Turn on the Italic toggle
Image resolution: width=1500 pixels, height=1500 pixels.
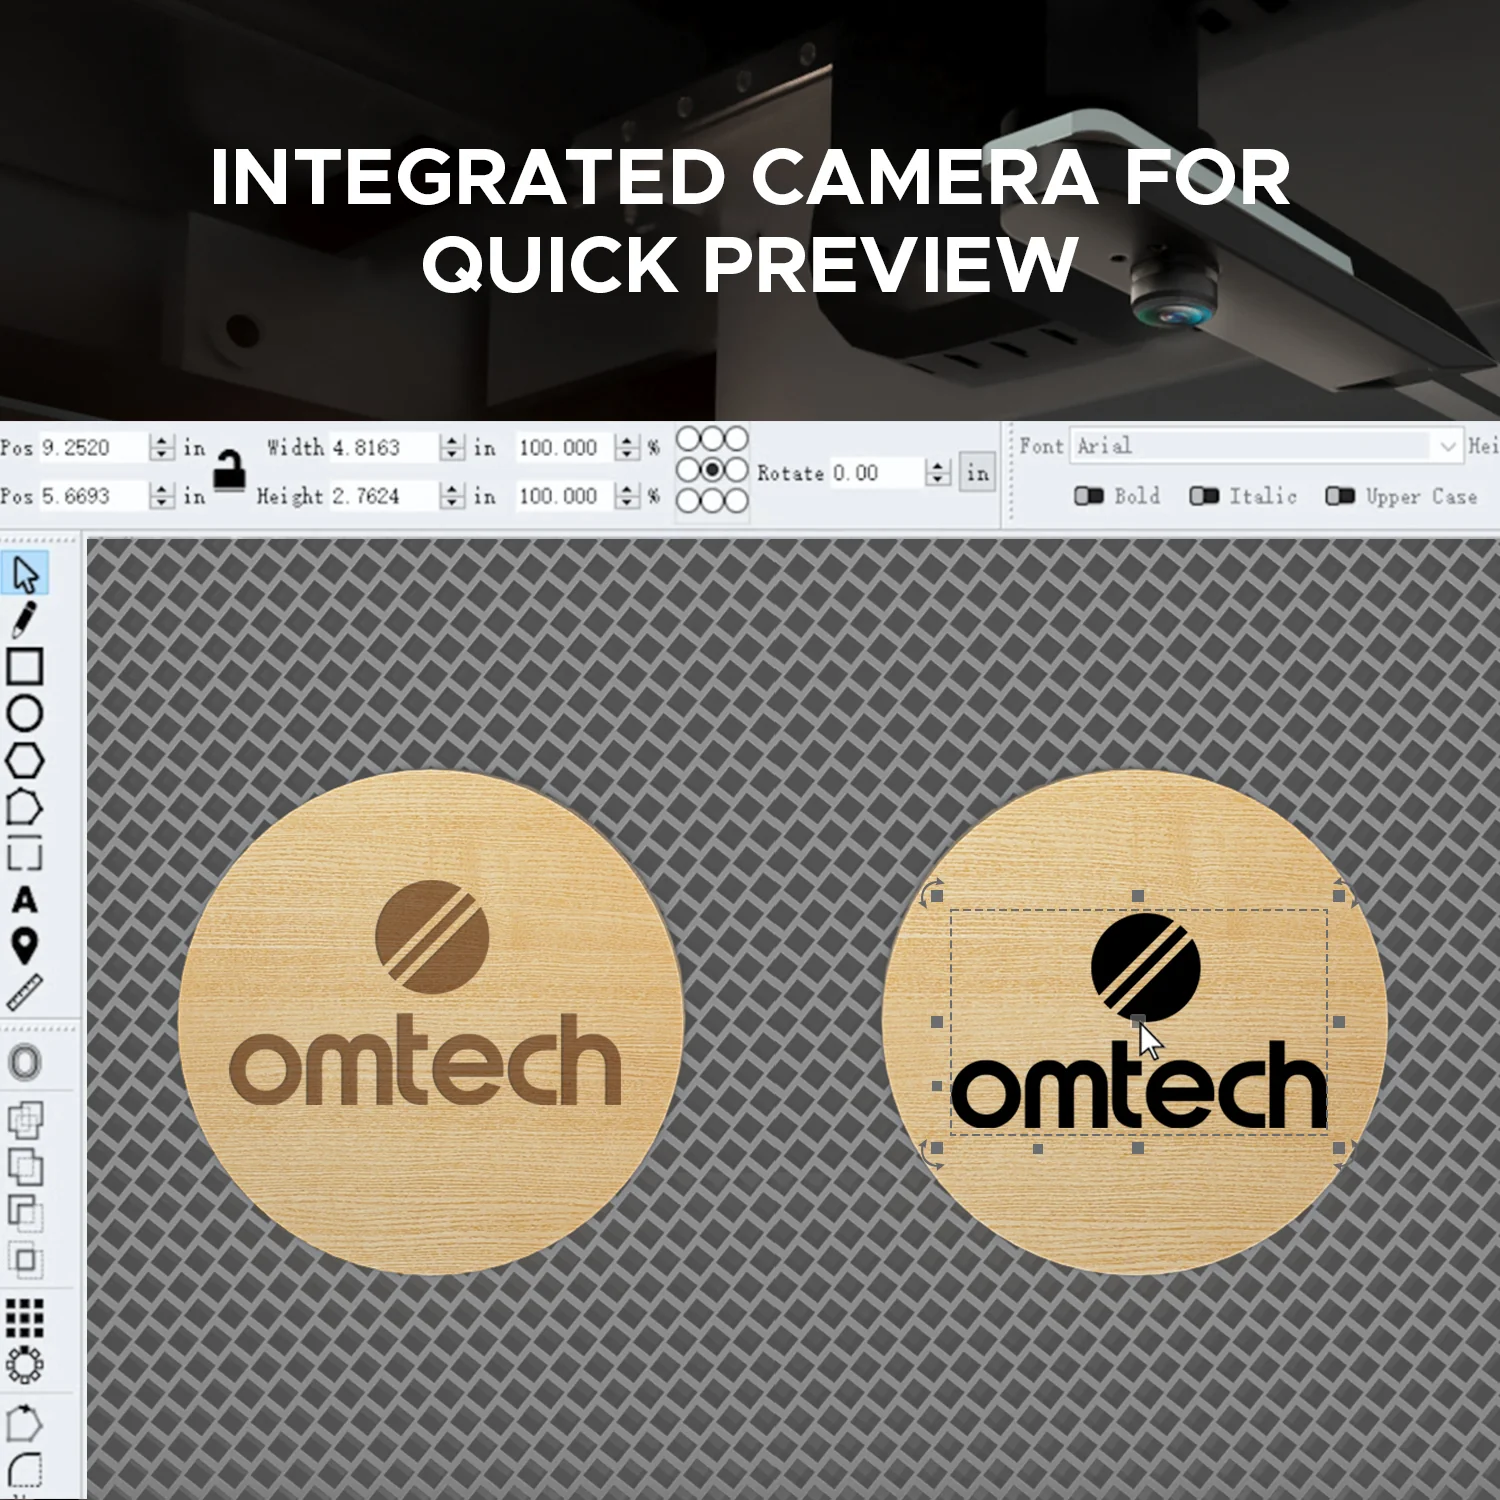point(1204,496)
